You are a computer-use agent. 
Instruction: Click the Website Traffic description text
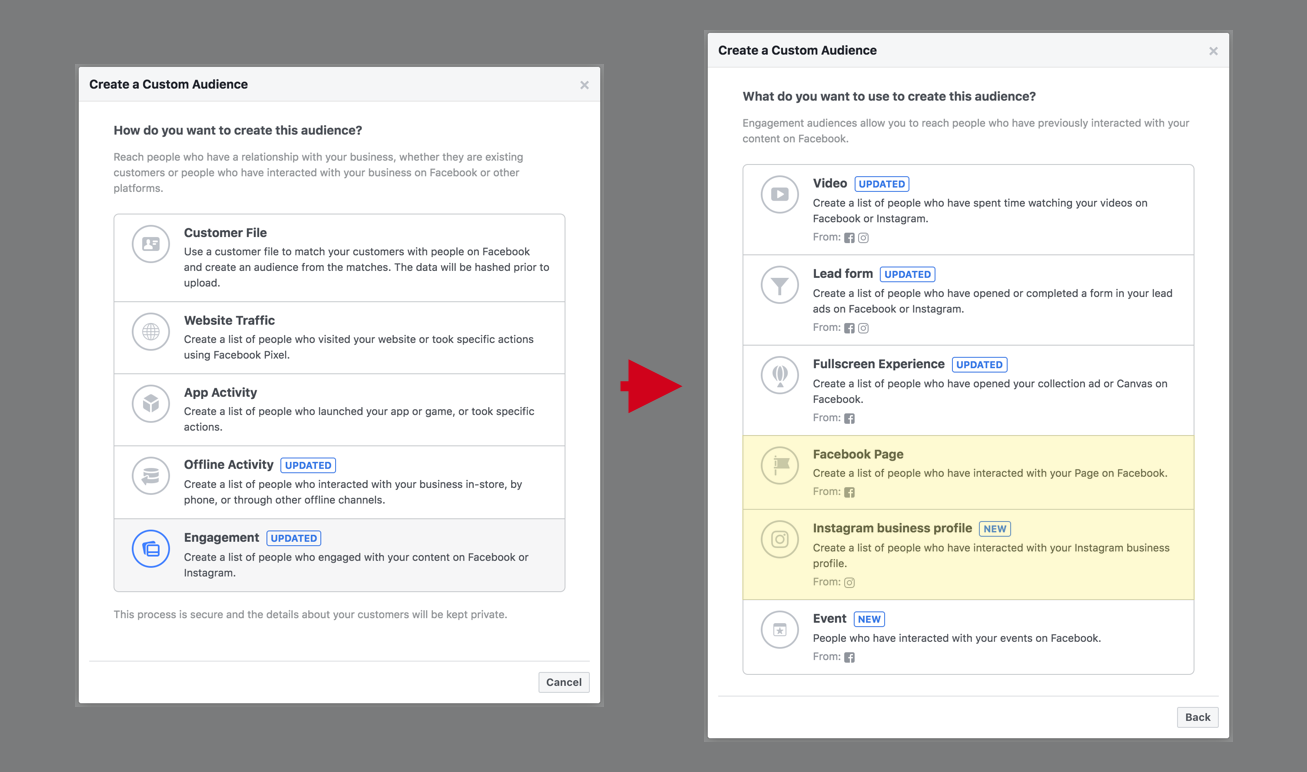click(x=359, y=347)
